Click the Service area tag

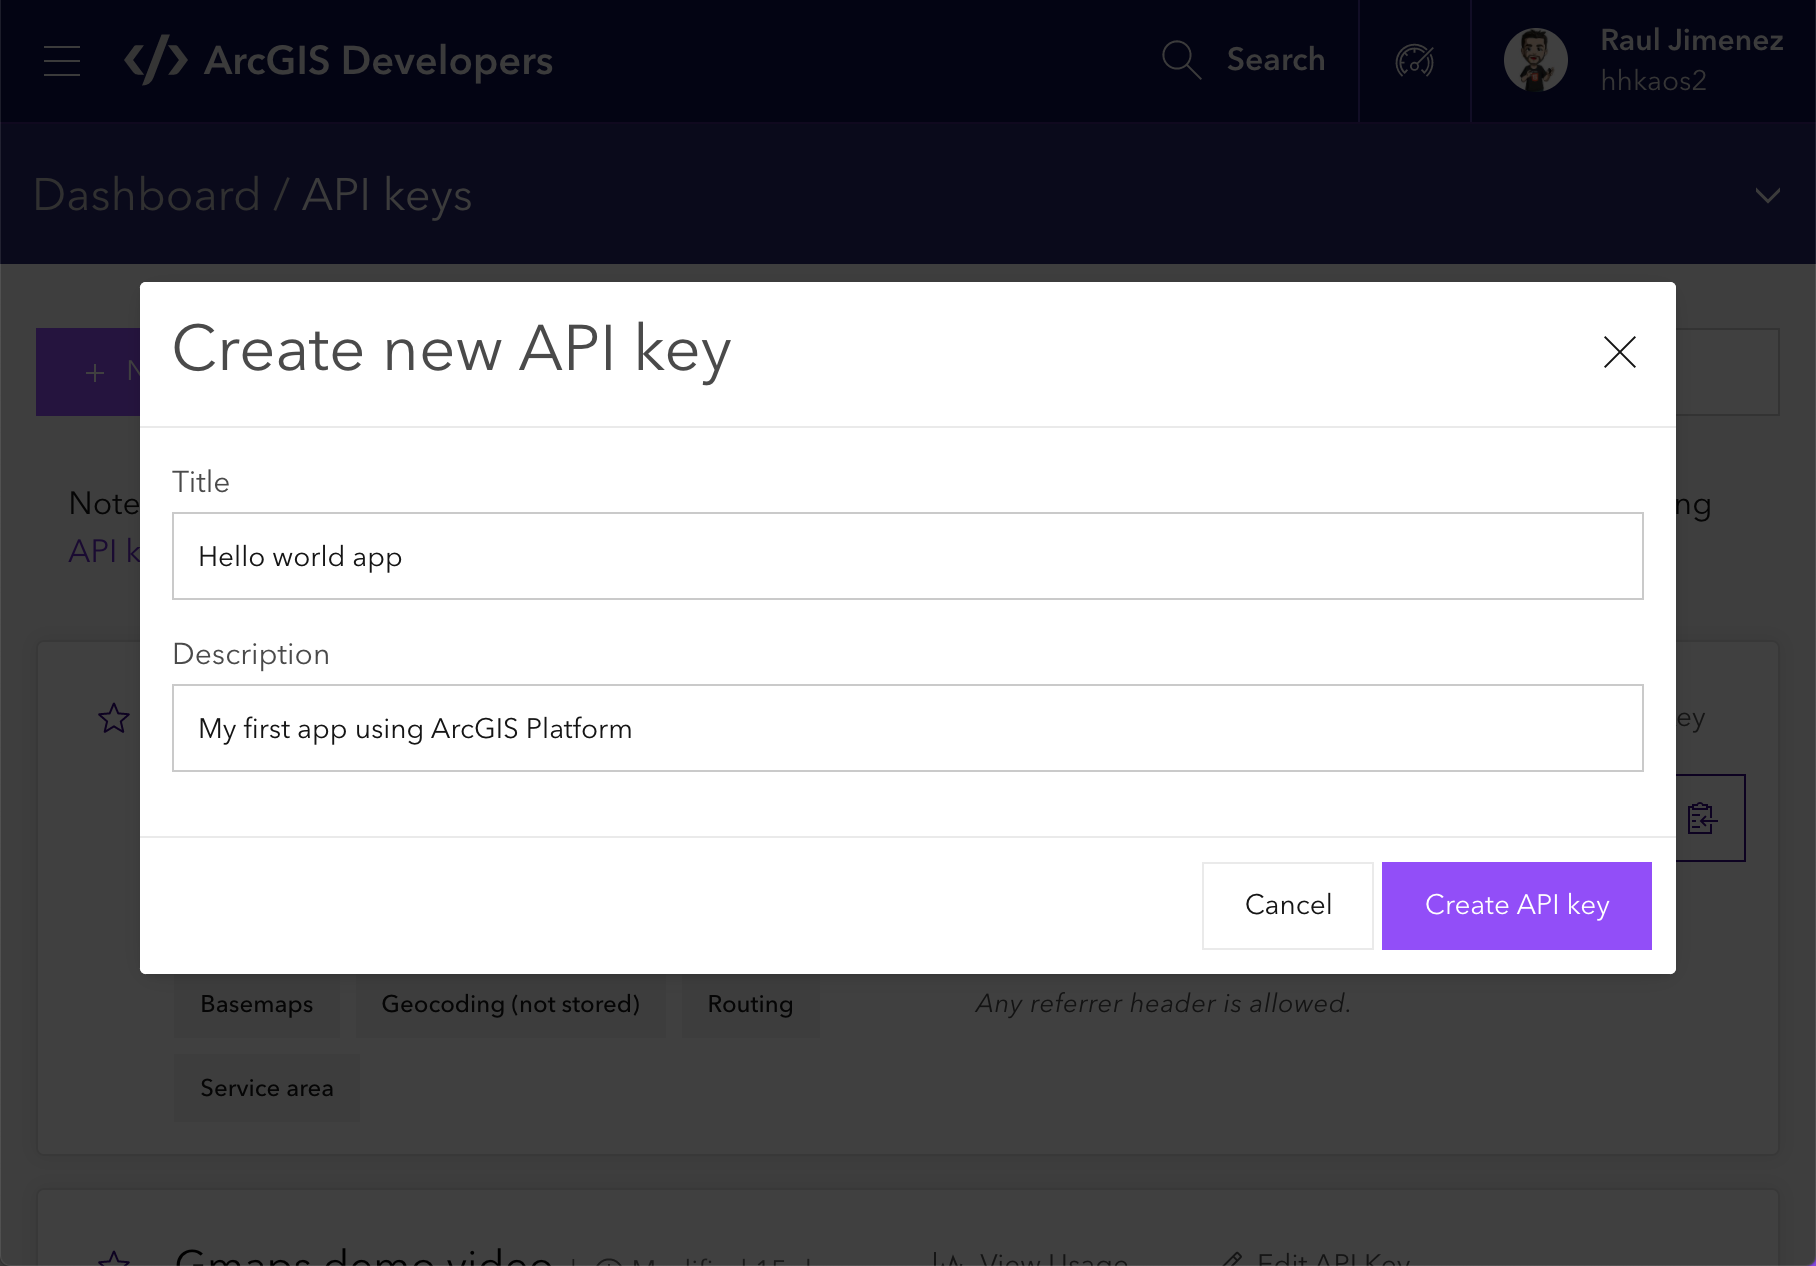coord(266,1088)
